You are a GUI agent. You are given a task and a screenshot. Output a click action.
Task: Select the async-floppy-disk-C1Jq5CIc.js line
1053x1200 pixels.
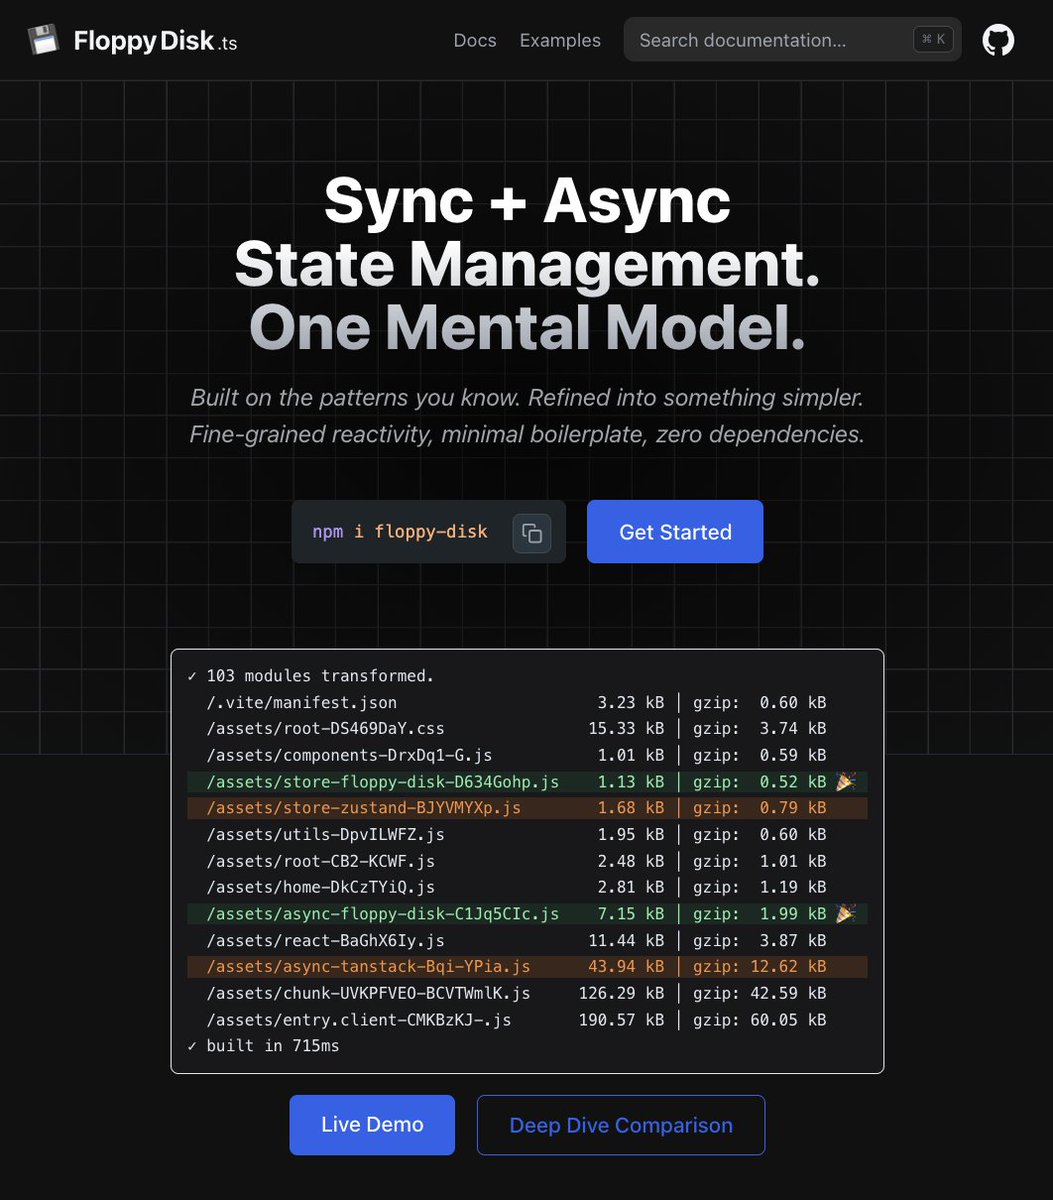527,914
